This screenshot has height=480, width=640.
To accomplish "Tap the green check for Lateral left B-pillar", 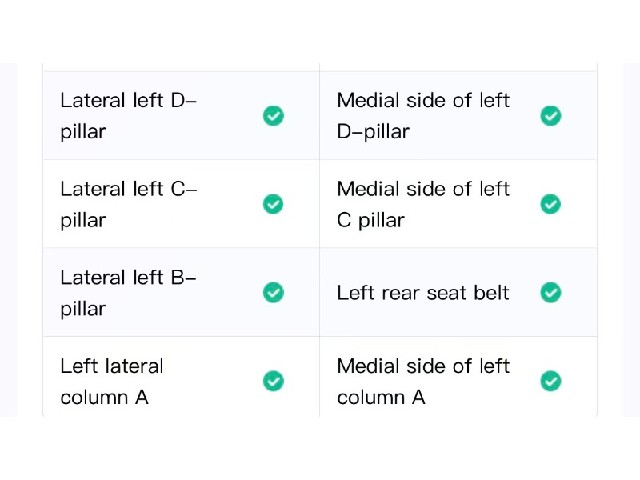I will 273,293.
